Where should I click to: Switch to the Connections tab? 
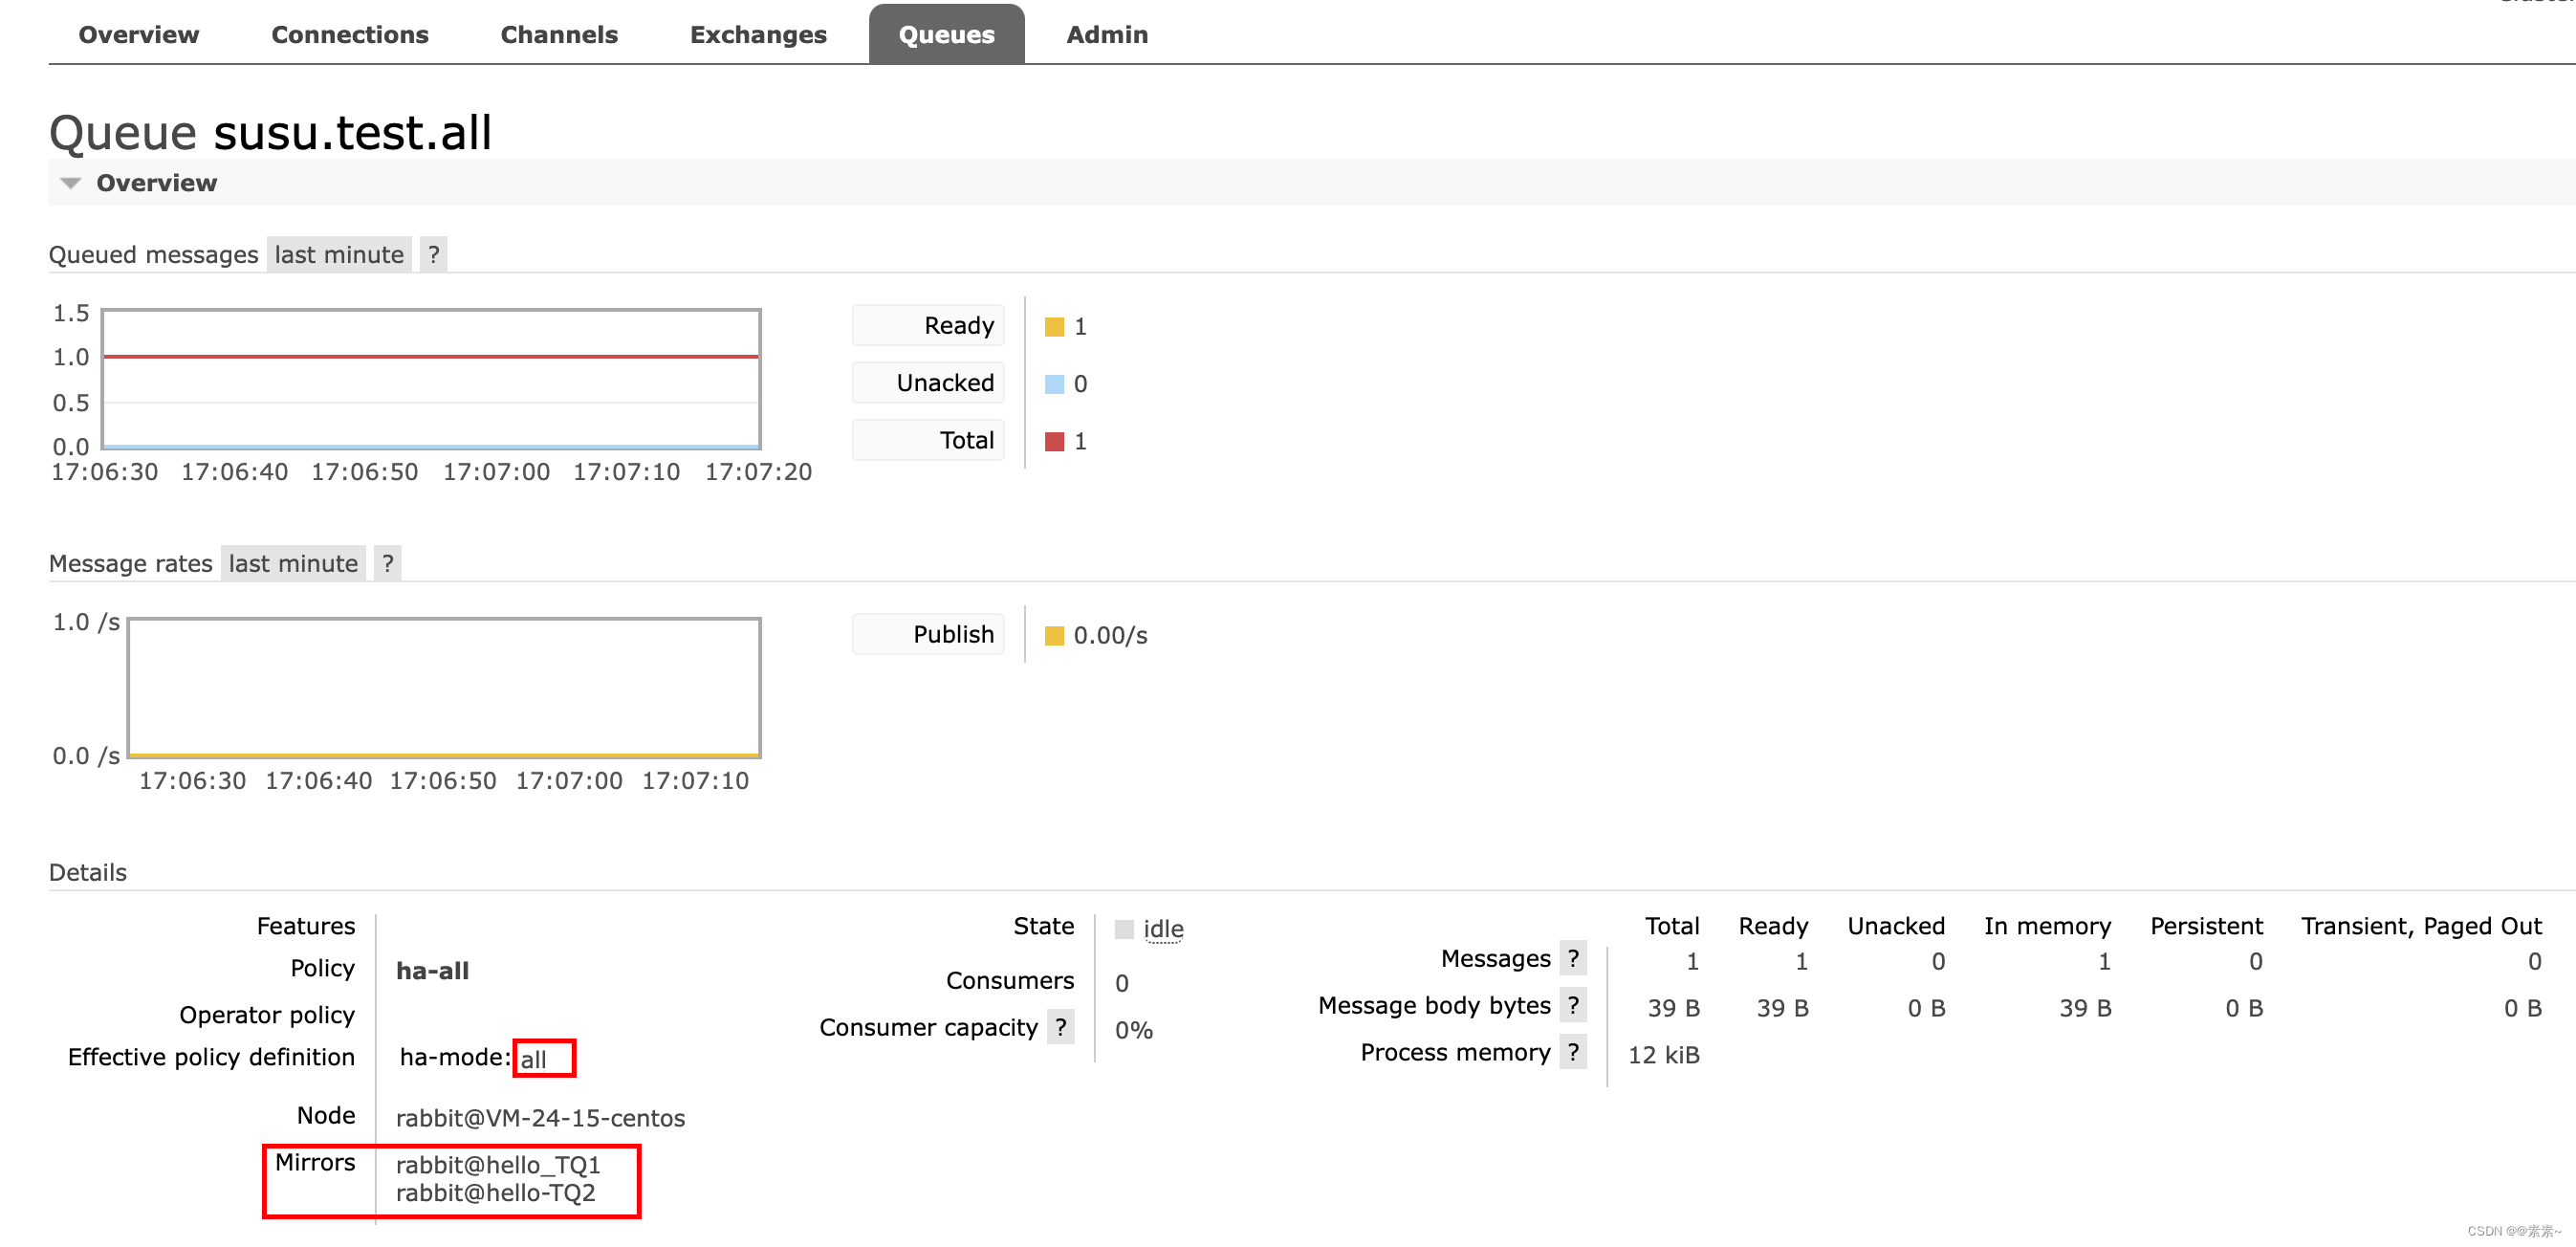pyautogui.click(x=349, y=35)
